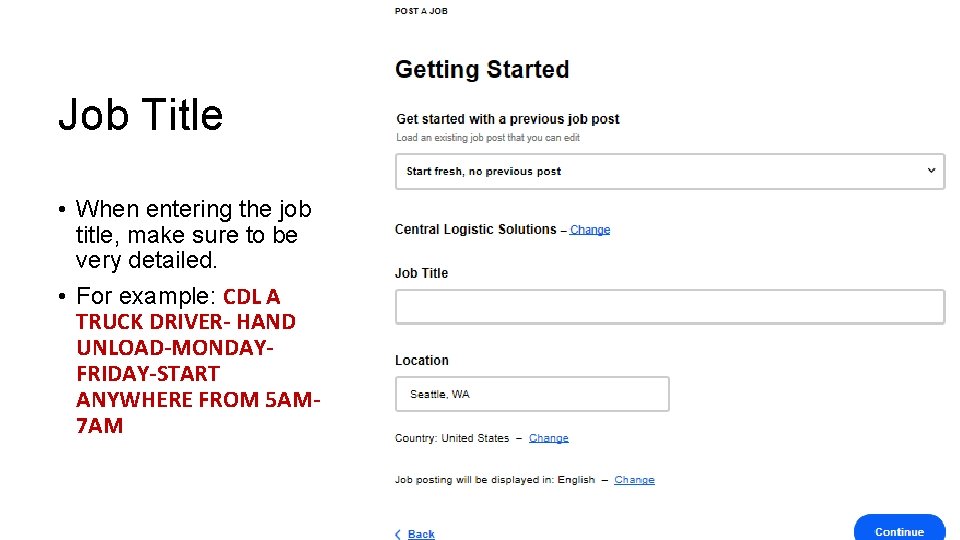Click 'Get started with a previous job post' label

click(508, 119)
